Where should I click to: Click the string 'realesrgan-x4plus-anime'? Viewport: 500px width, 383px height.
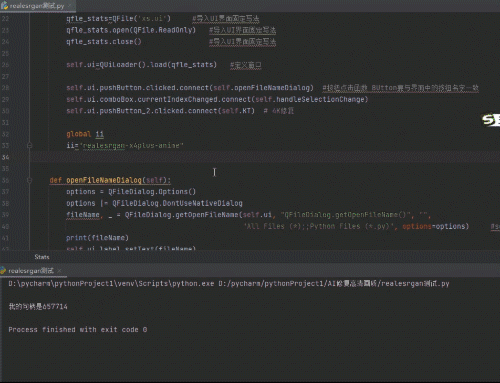[132, 146]
